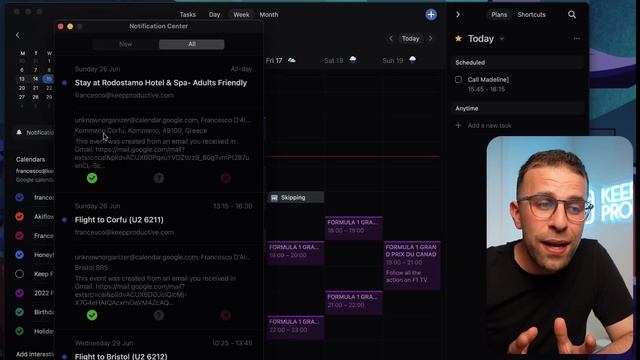Switch to the Shortcuts tab
Screen dimensions: 640x360
pyautogui.click(x=531, y=15)
